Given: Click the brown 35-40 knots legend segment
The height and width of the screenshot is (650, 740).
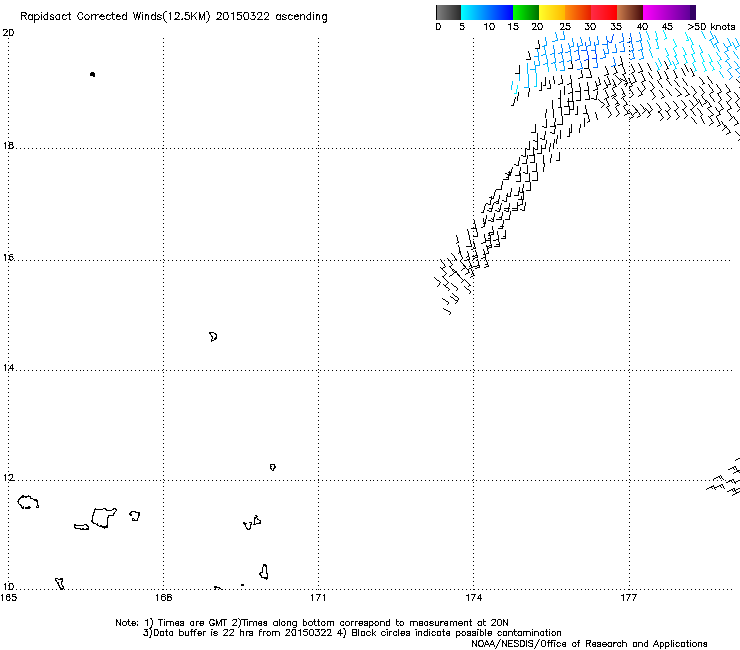Looking at the screenshot, I should pyautogui.click(x=630, y=12).
